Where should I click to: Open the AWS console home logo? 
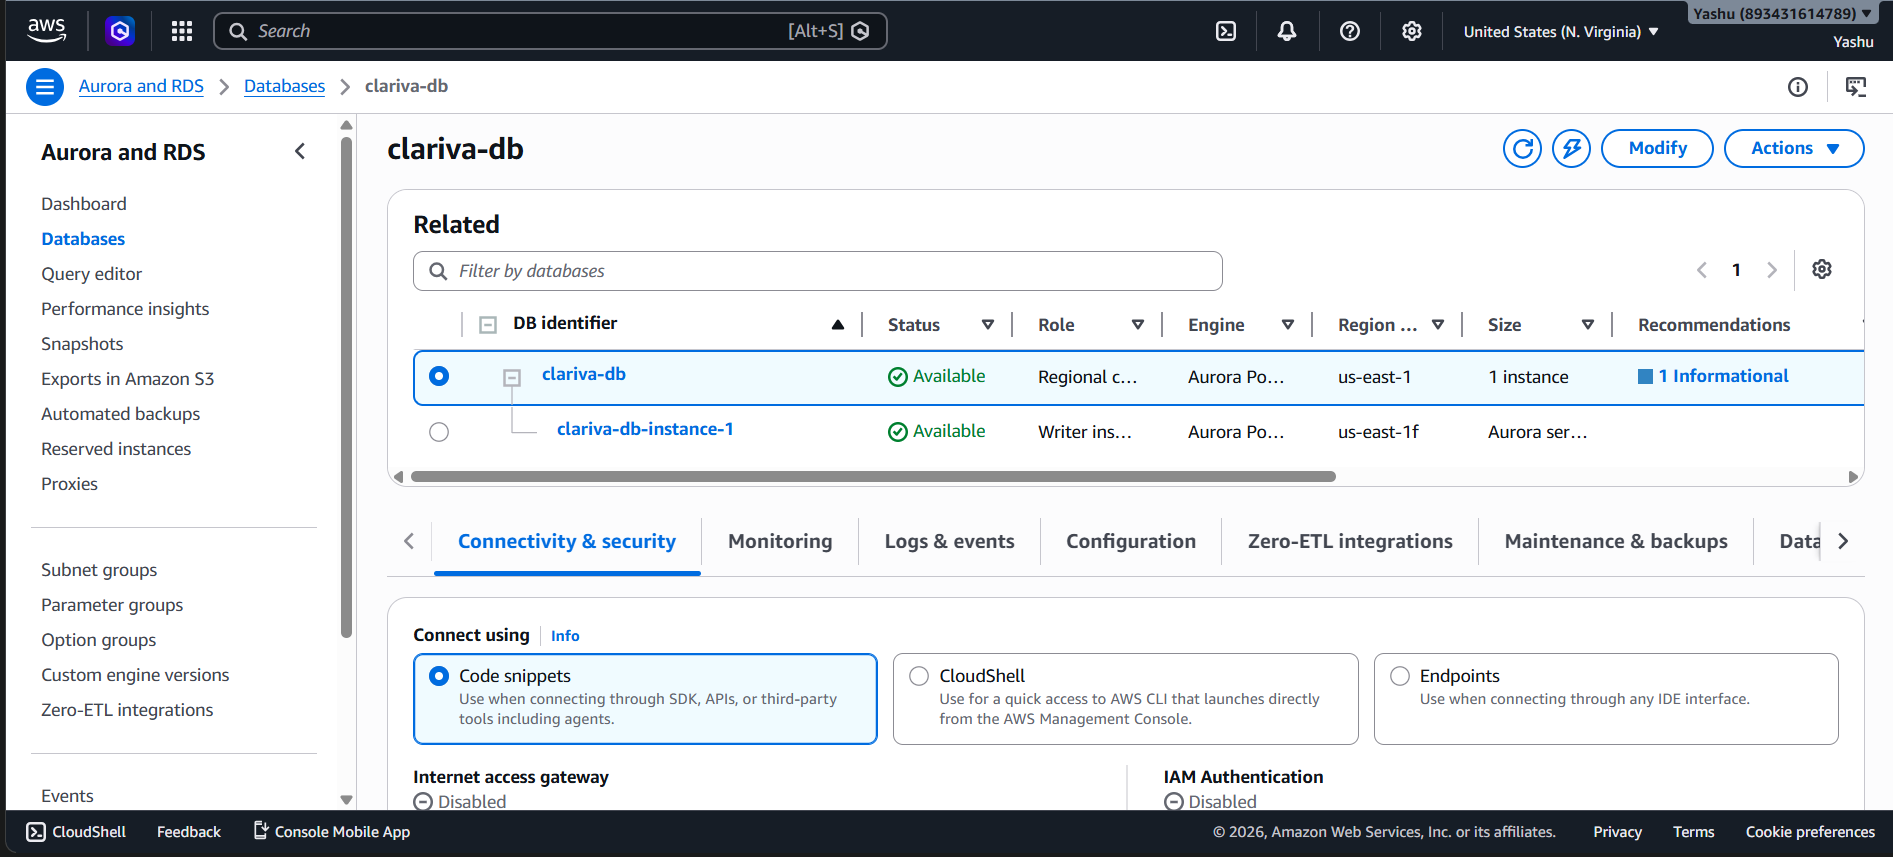point(47,31)
